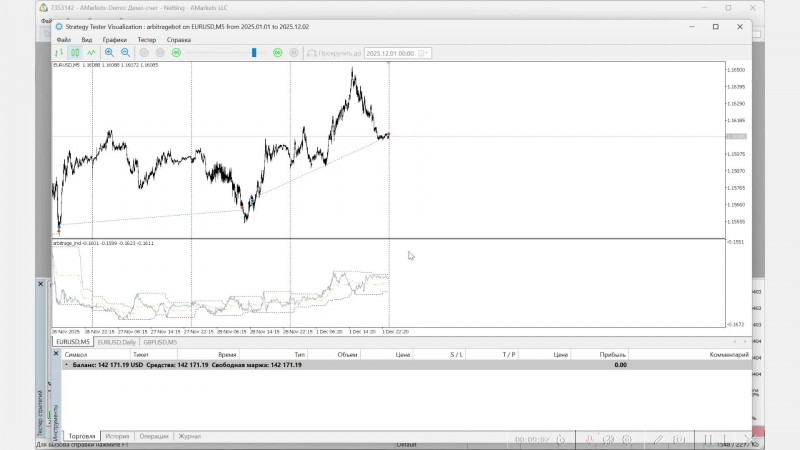
Task: Click the timer icon beside recording time
Action: tap(560, 439)
